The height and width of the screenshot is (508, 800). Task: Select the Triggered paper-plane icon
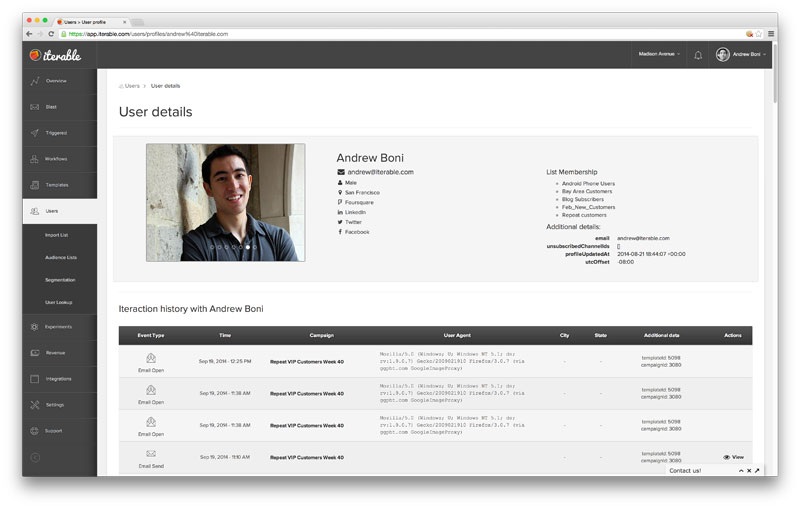35,133
